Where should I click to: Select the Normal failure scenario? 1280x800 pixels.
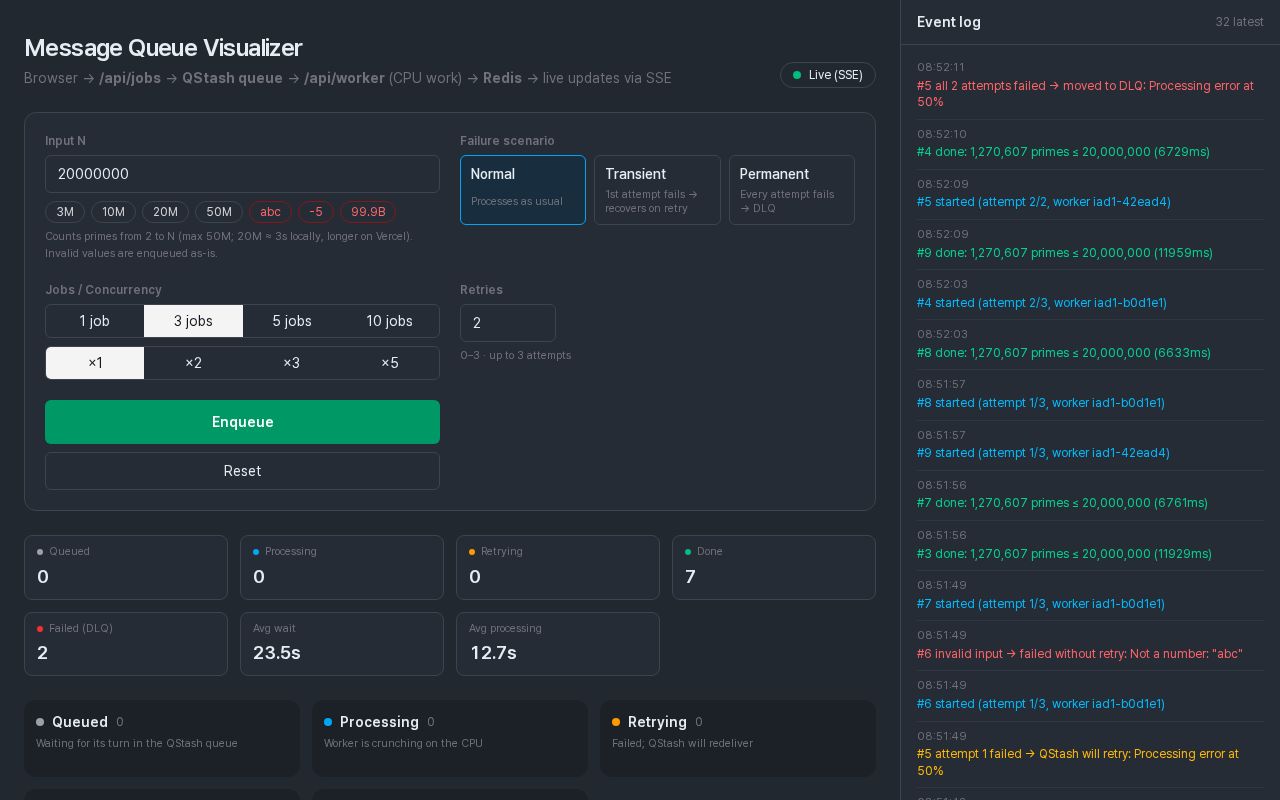523,190
